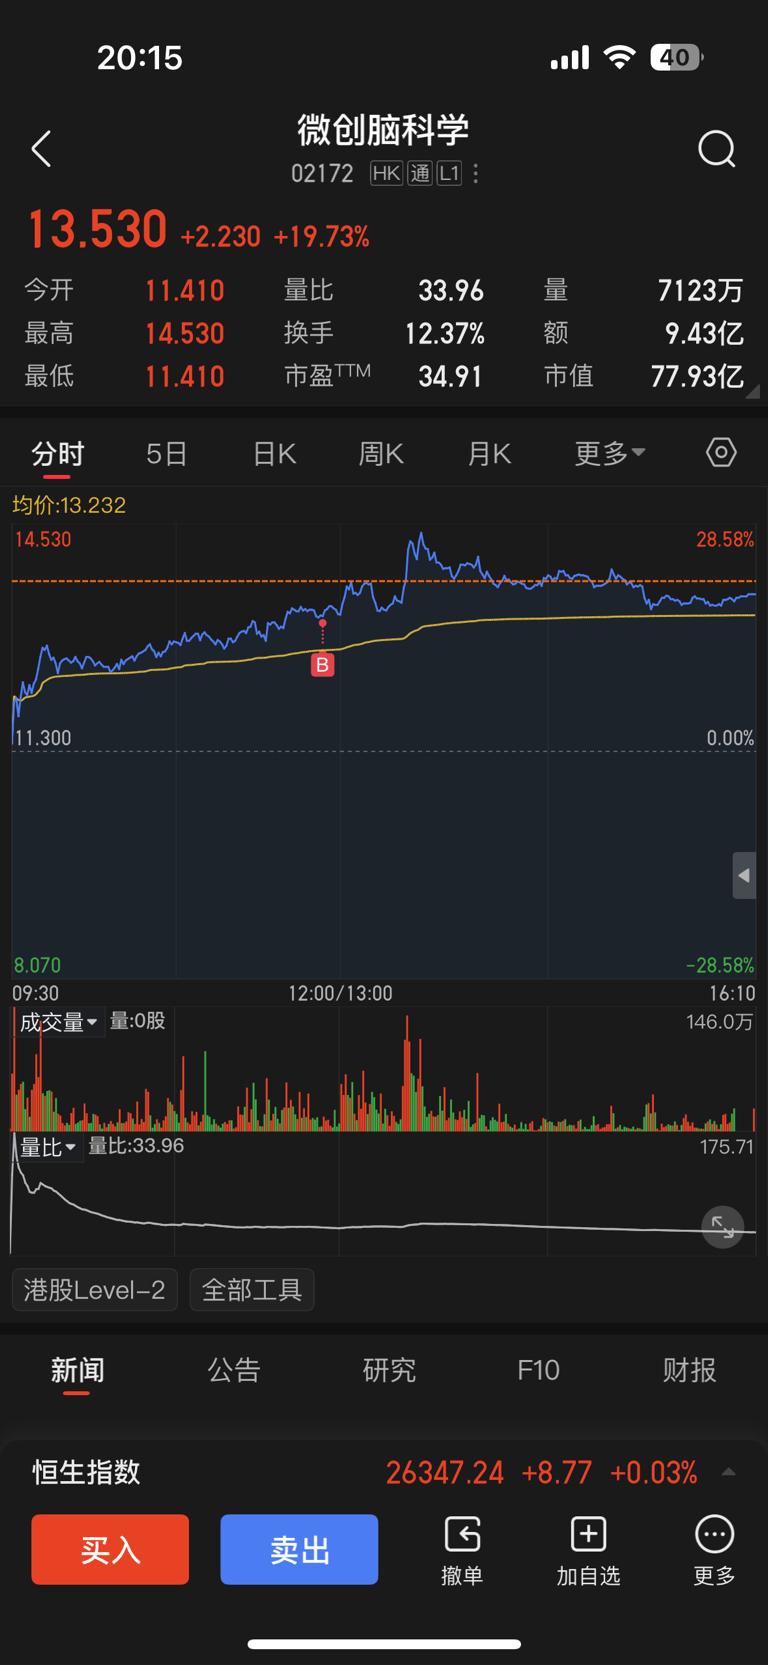Expand the stats panel corner triangle
Viewport: 769px width, 1665px height.
point(753,392)
